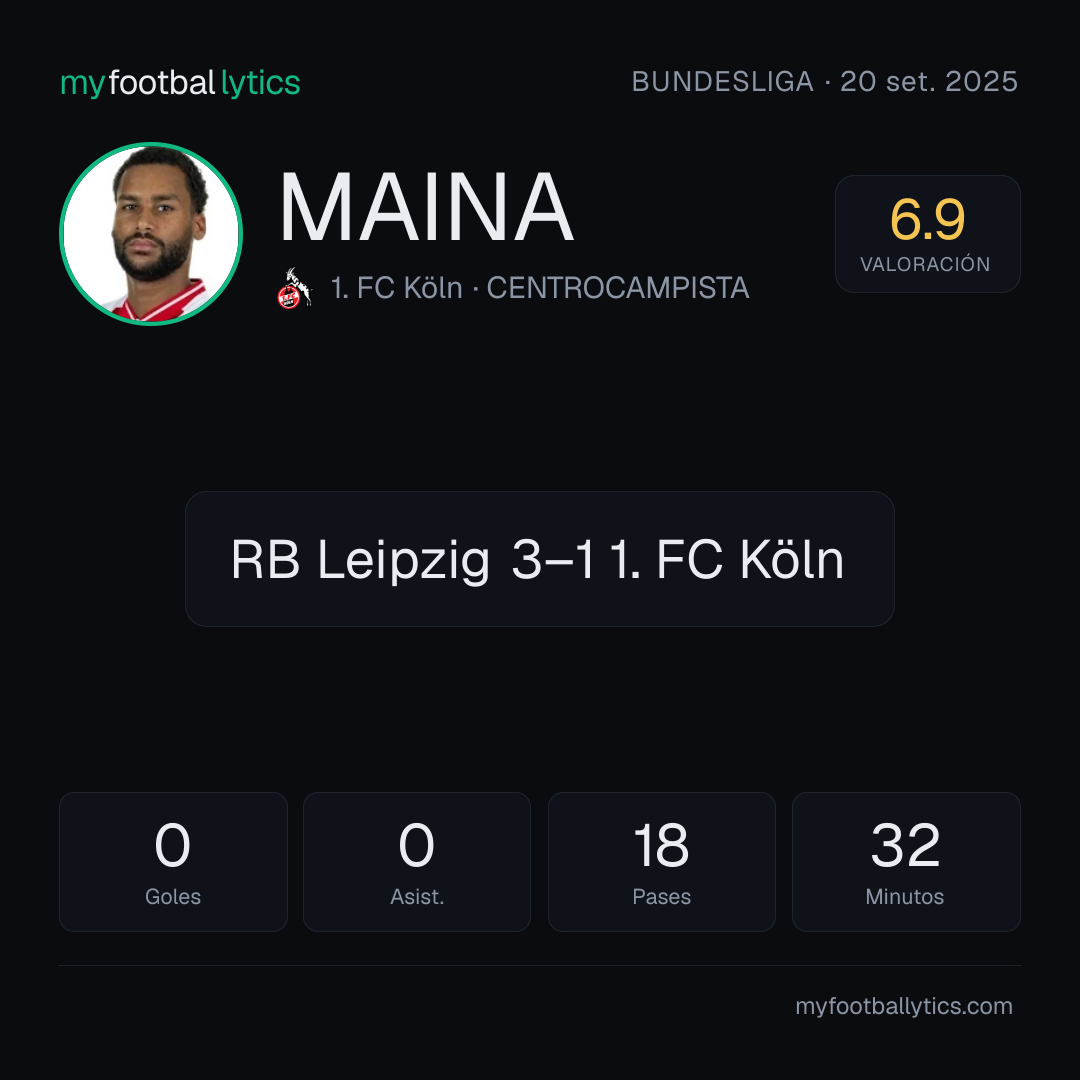Select the CENTROCAMPISTA position label
Screen dimensions: 1080x1080
[x=618, y=288]
